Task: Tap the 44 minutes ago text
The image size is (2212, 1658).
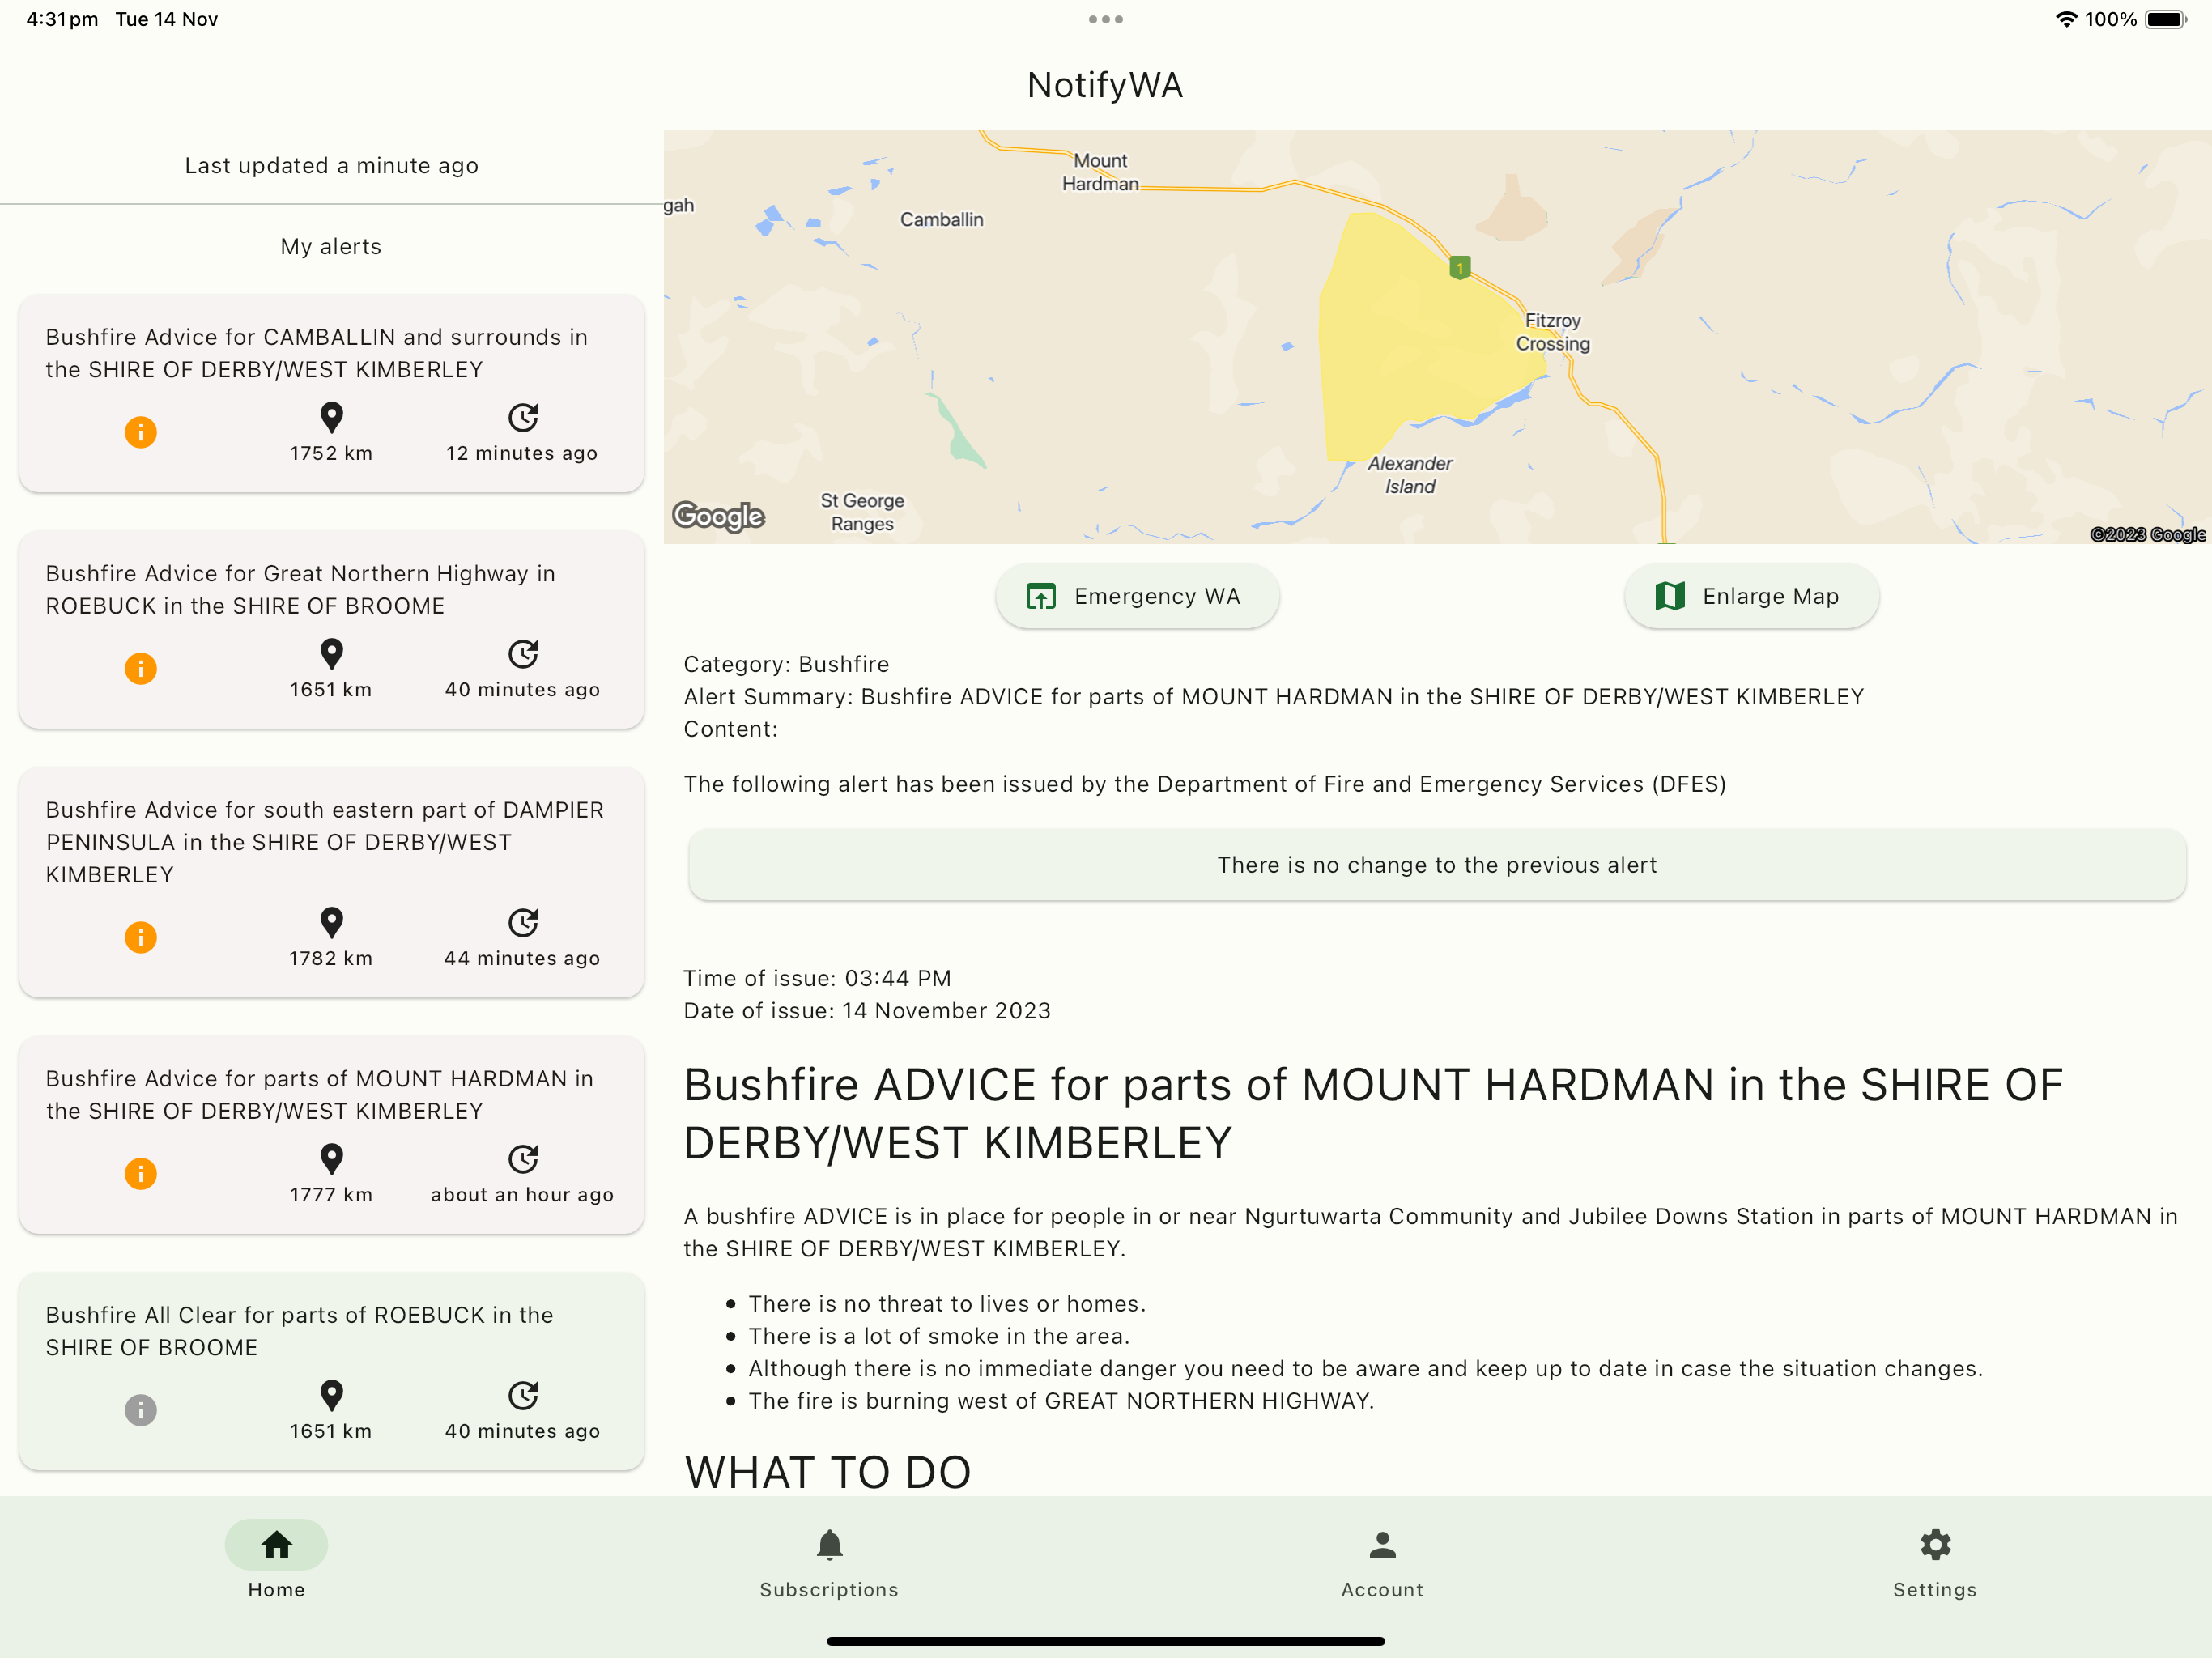Action: (522, 958)
